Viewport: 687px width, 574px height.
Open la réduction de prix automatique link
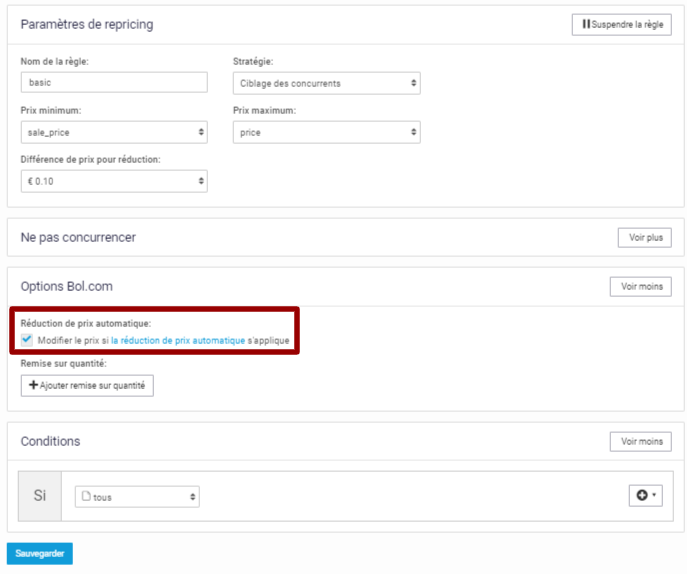click(x=178, y=340)
